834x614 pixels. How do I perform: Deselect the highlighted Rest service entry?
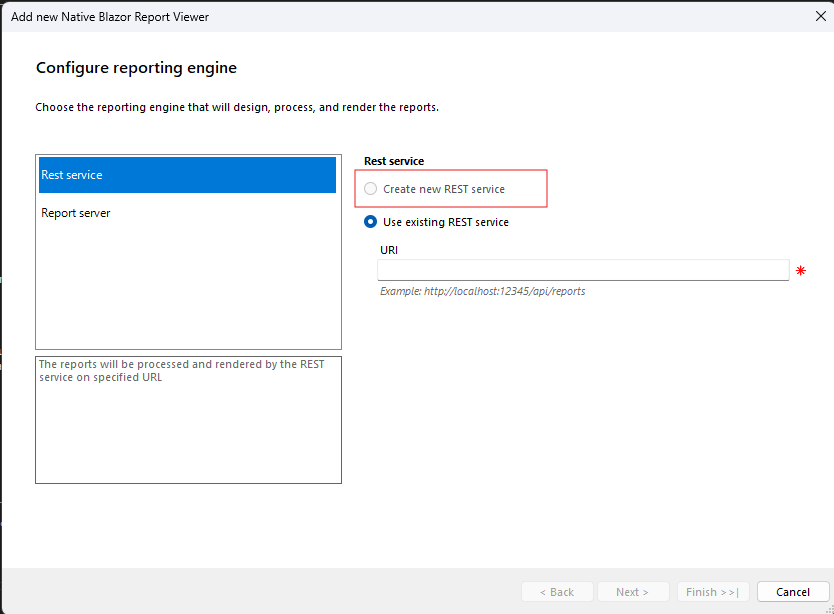(187, 174)
